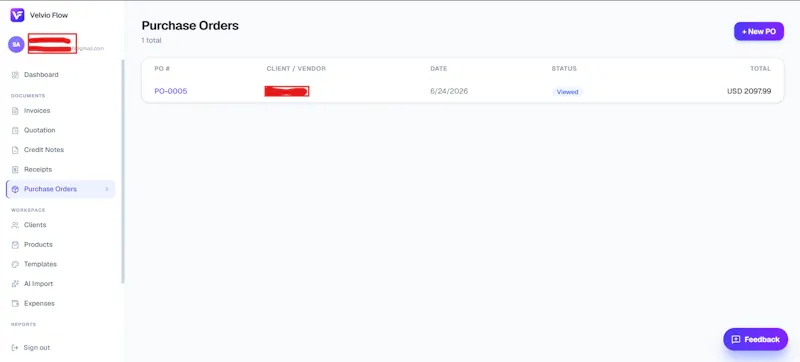Click the DATE column header
This screenshot has width=800, height=362.
[x=439, y=69]
